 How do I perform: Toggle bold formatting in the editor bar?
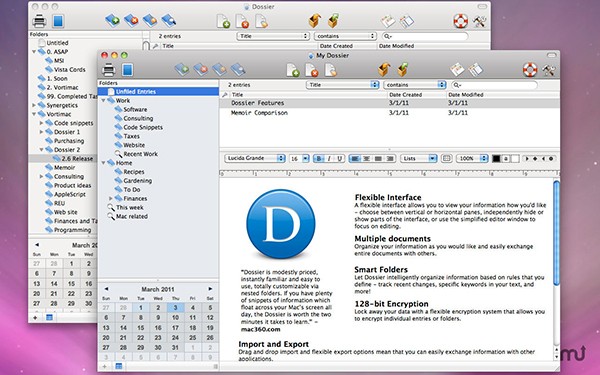click(x=318, y=158)
